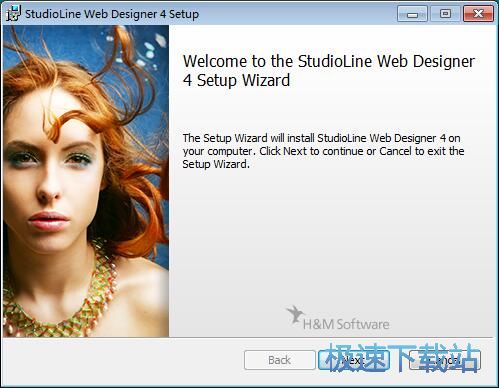The image size is (499, 388).
Task: Click the red-haired woman banner image
Action: tap(86, 181)
